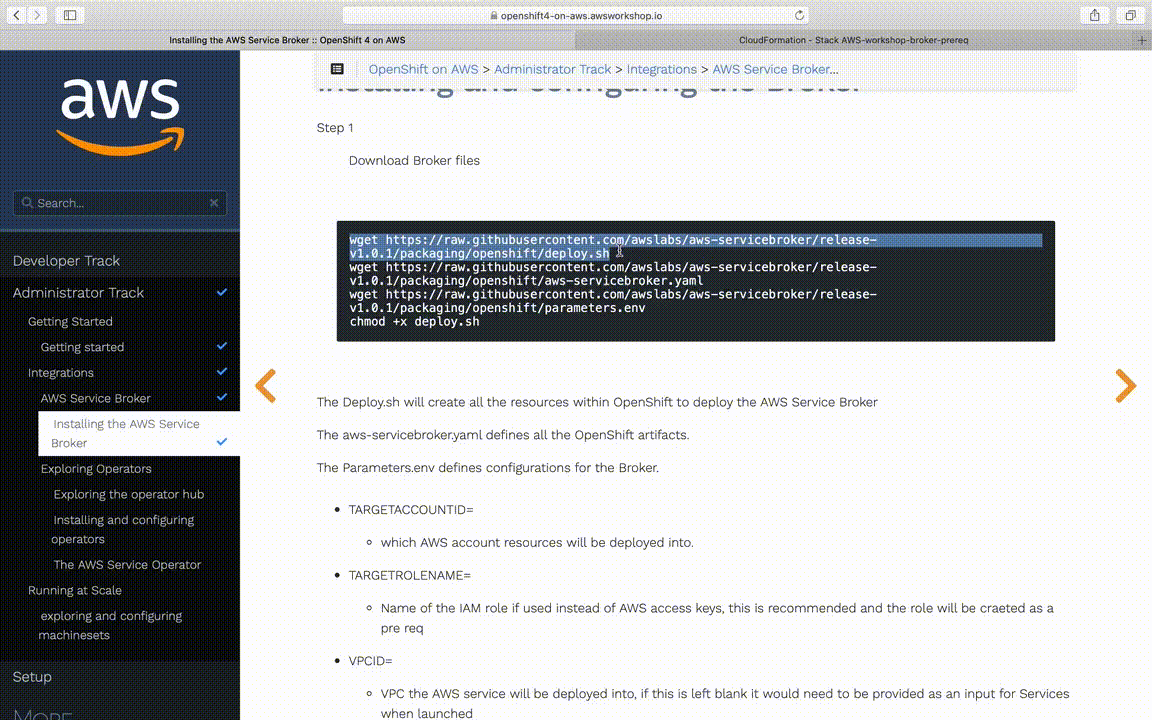Screen dimensions: 1152x720
Task: Click the sentence about Deploy.sh creating resources
Action: tap(597, 403)
